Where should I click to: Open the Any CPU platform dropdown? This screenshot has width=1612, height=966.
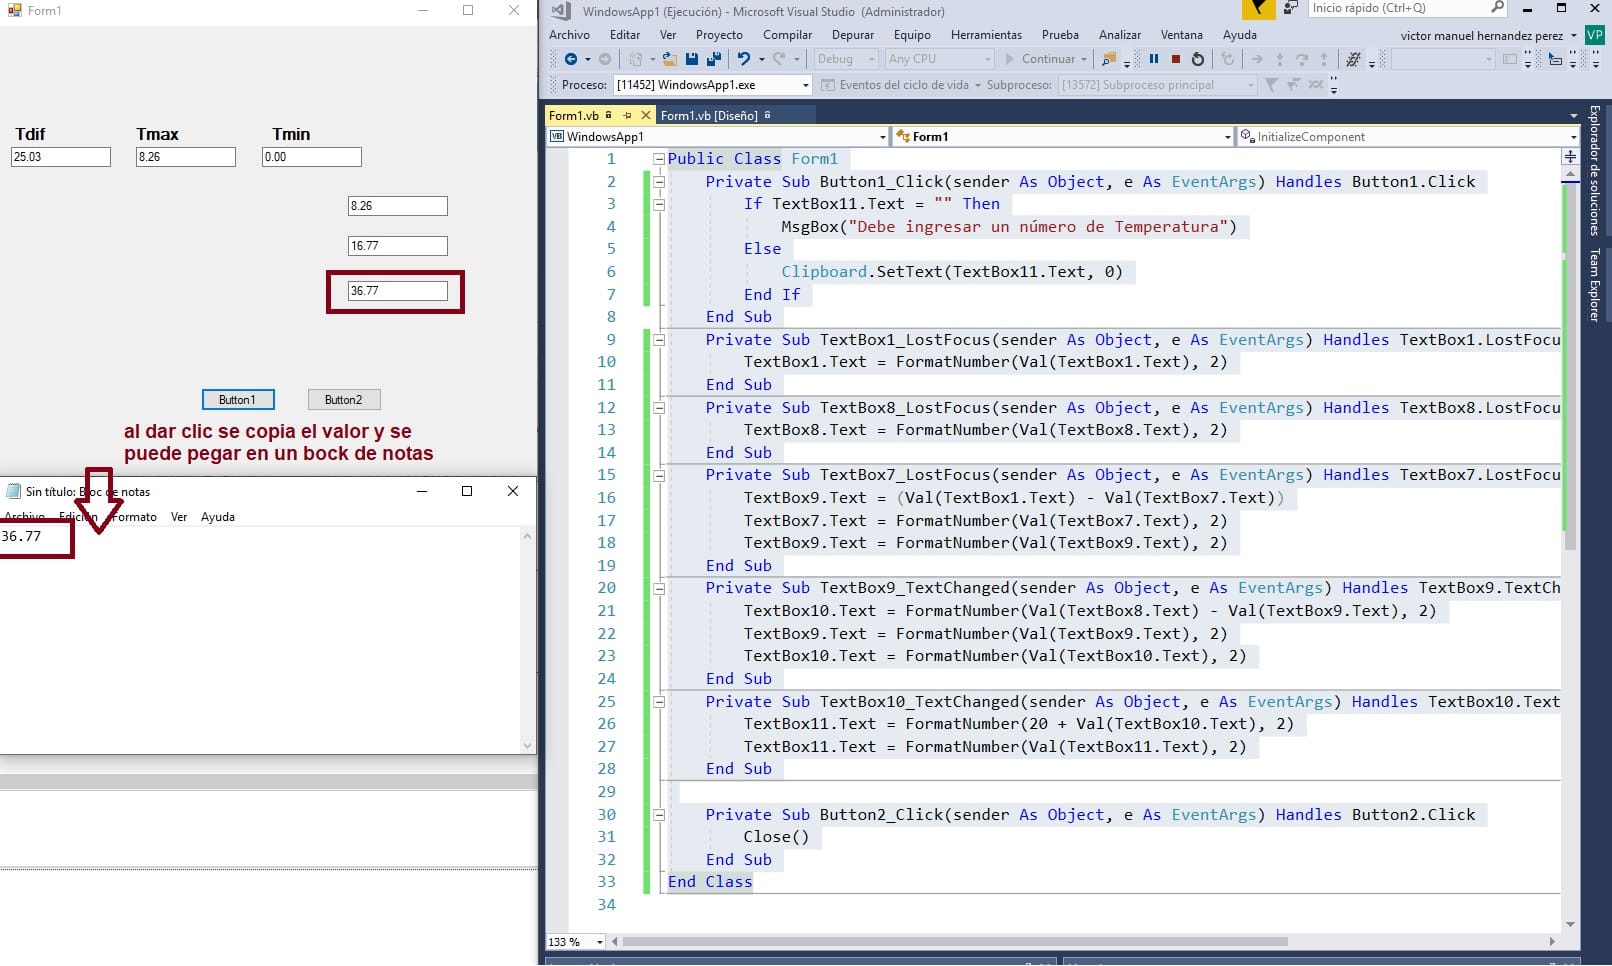(x=940, y=59)
